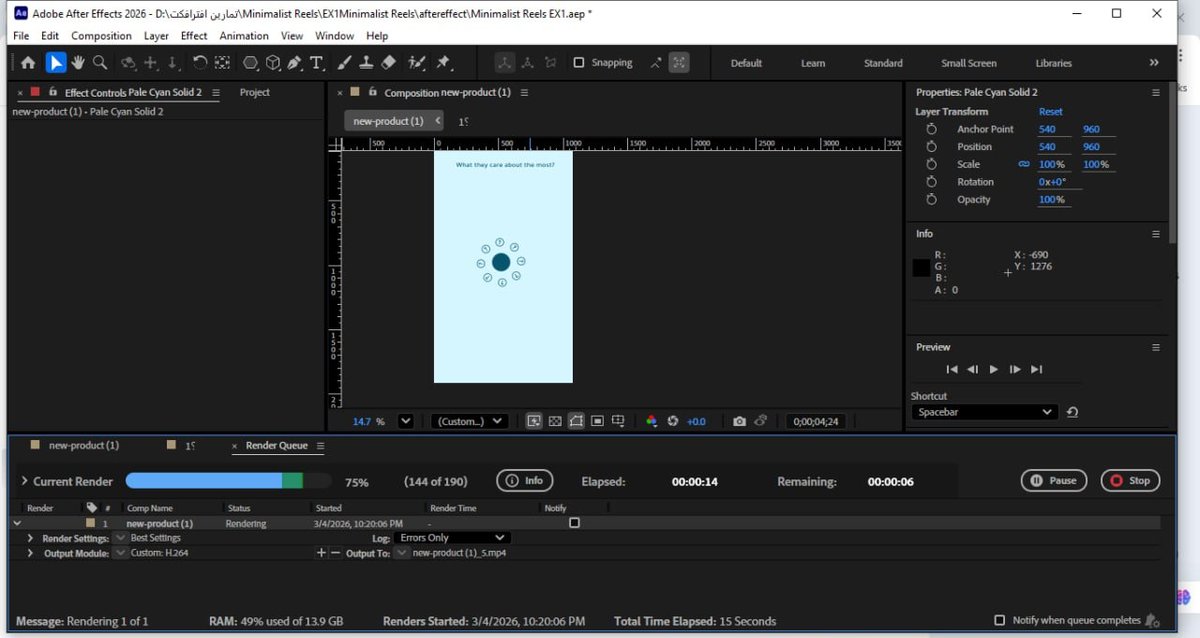Image resolution: width=1200 pixels, height=638 pixels.
Task: Tick the Notify box for new-product (1)
Action: (574, 523)
